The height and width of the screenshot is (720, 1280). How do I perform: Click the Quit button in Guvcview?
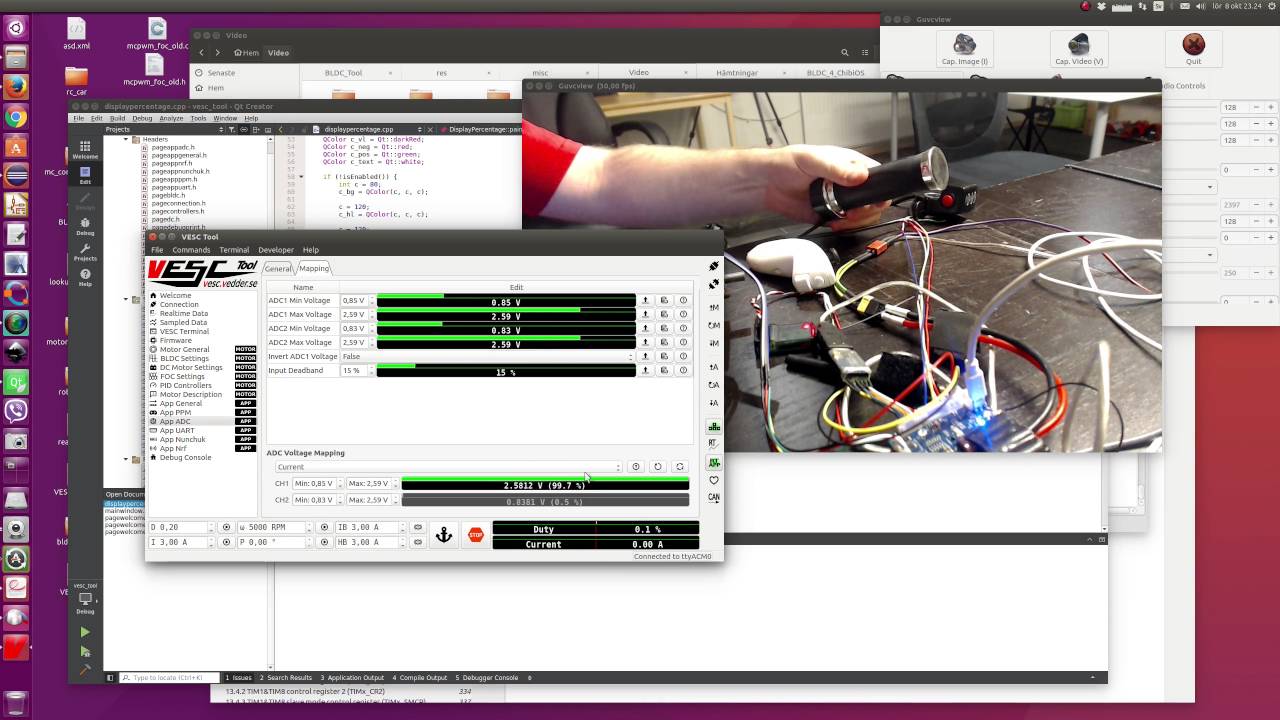(x=1194, y=48)
